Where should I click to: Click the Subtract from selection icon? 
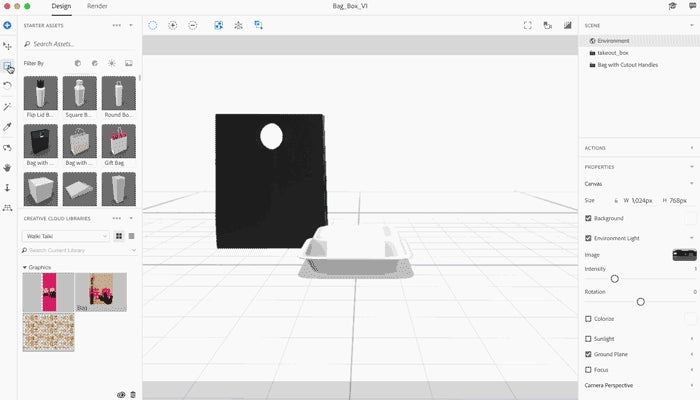(192, 25)
